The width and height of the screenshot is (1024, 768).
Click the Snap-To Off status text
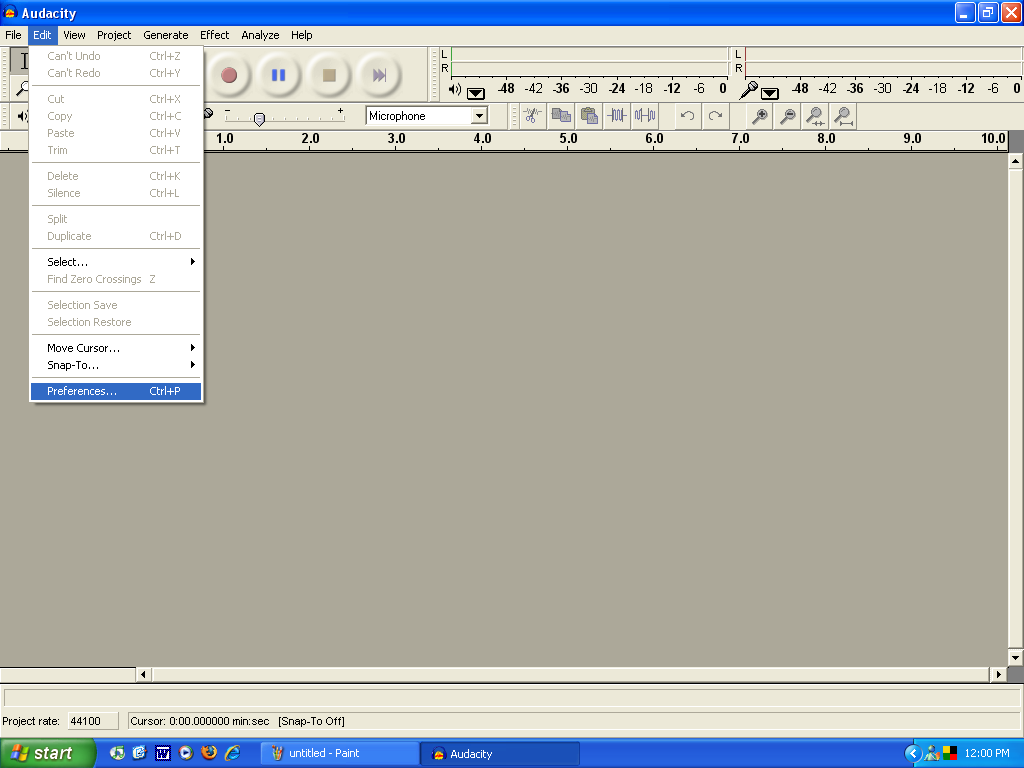312,721
